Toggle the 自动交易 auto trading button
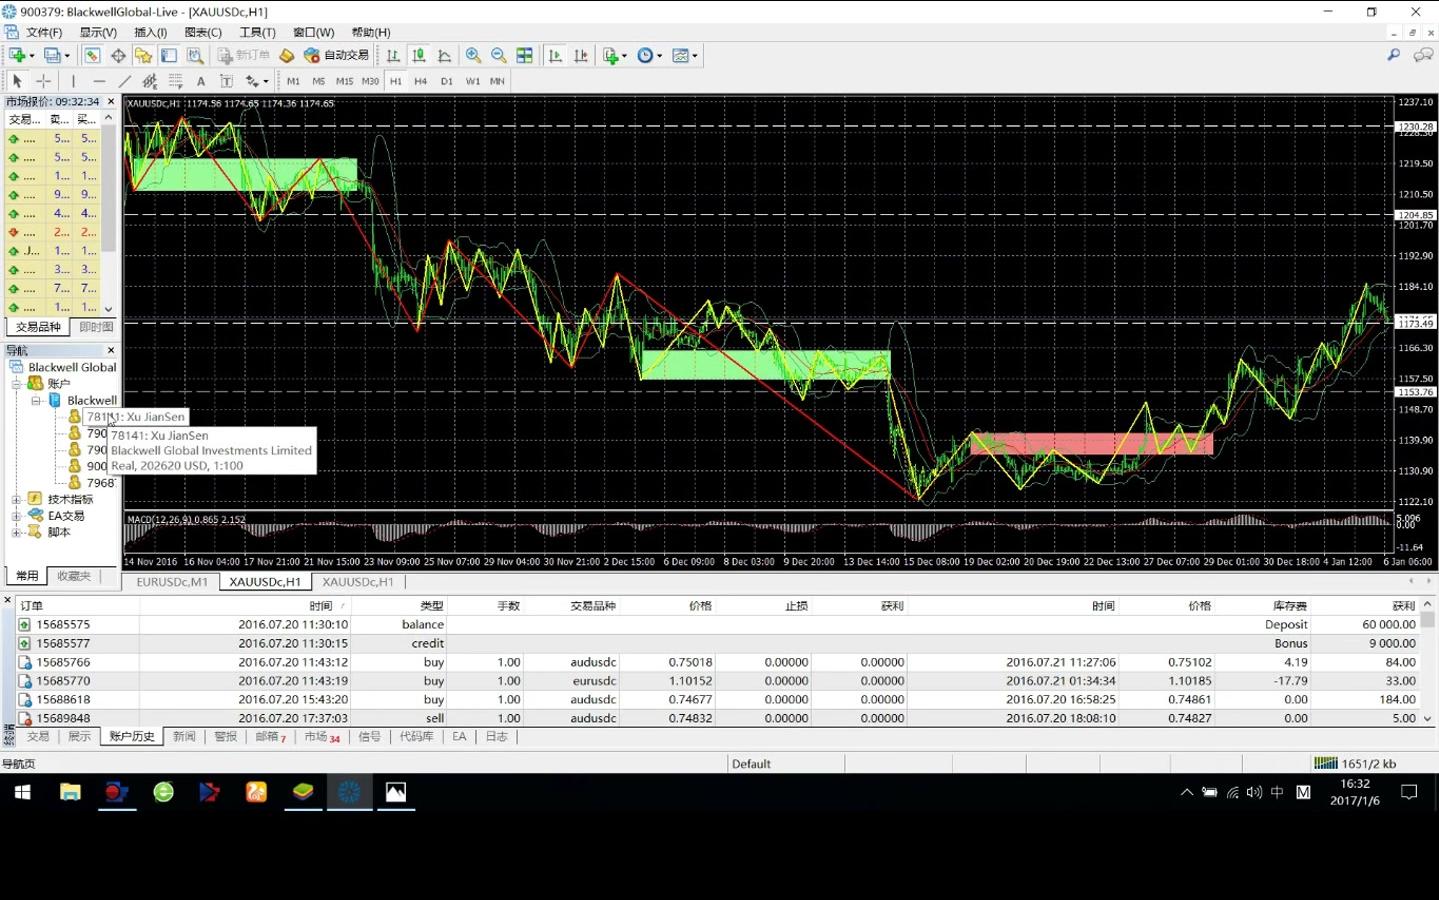The height and width of the screenshot is (900, 1439). (337, 56)
